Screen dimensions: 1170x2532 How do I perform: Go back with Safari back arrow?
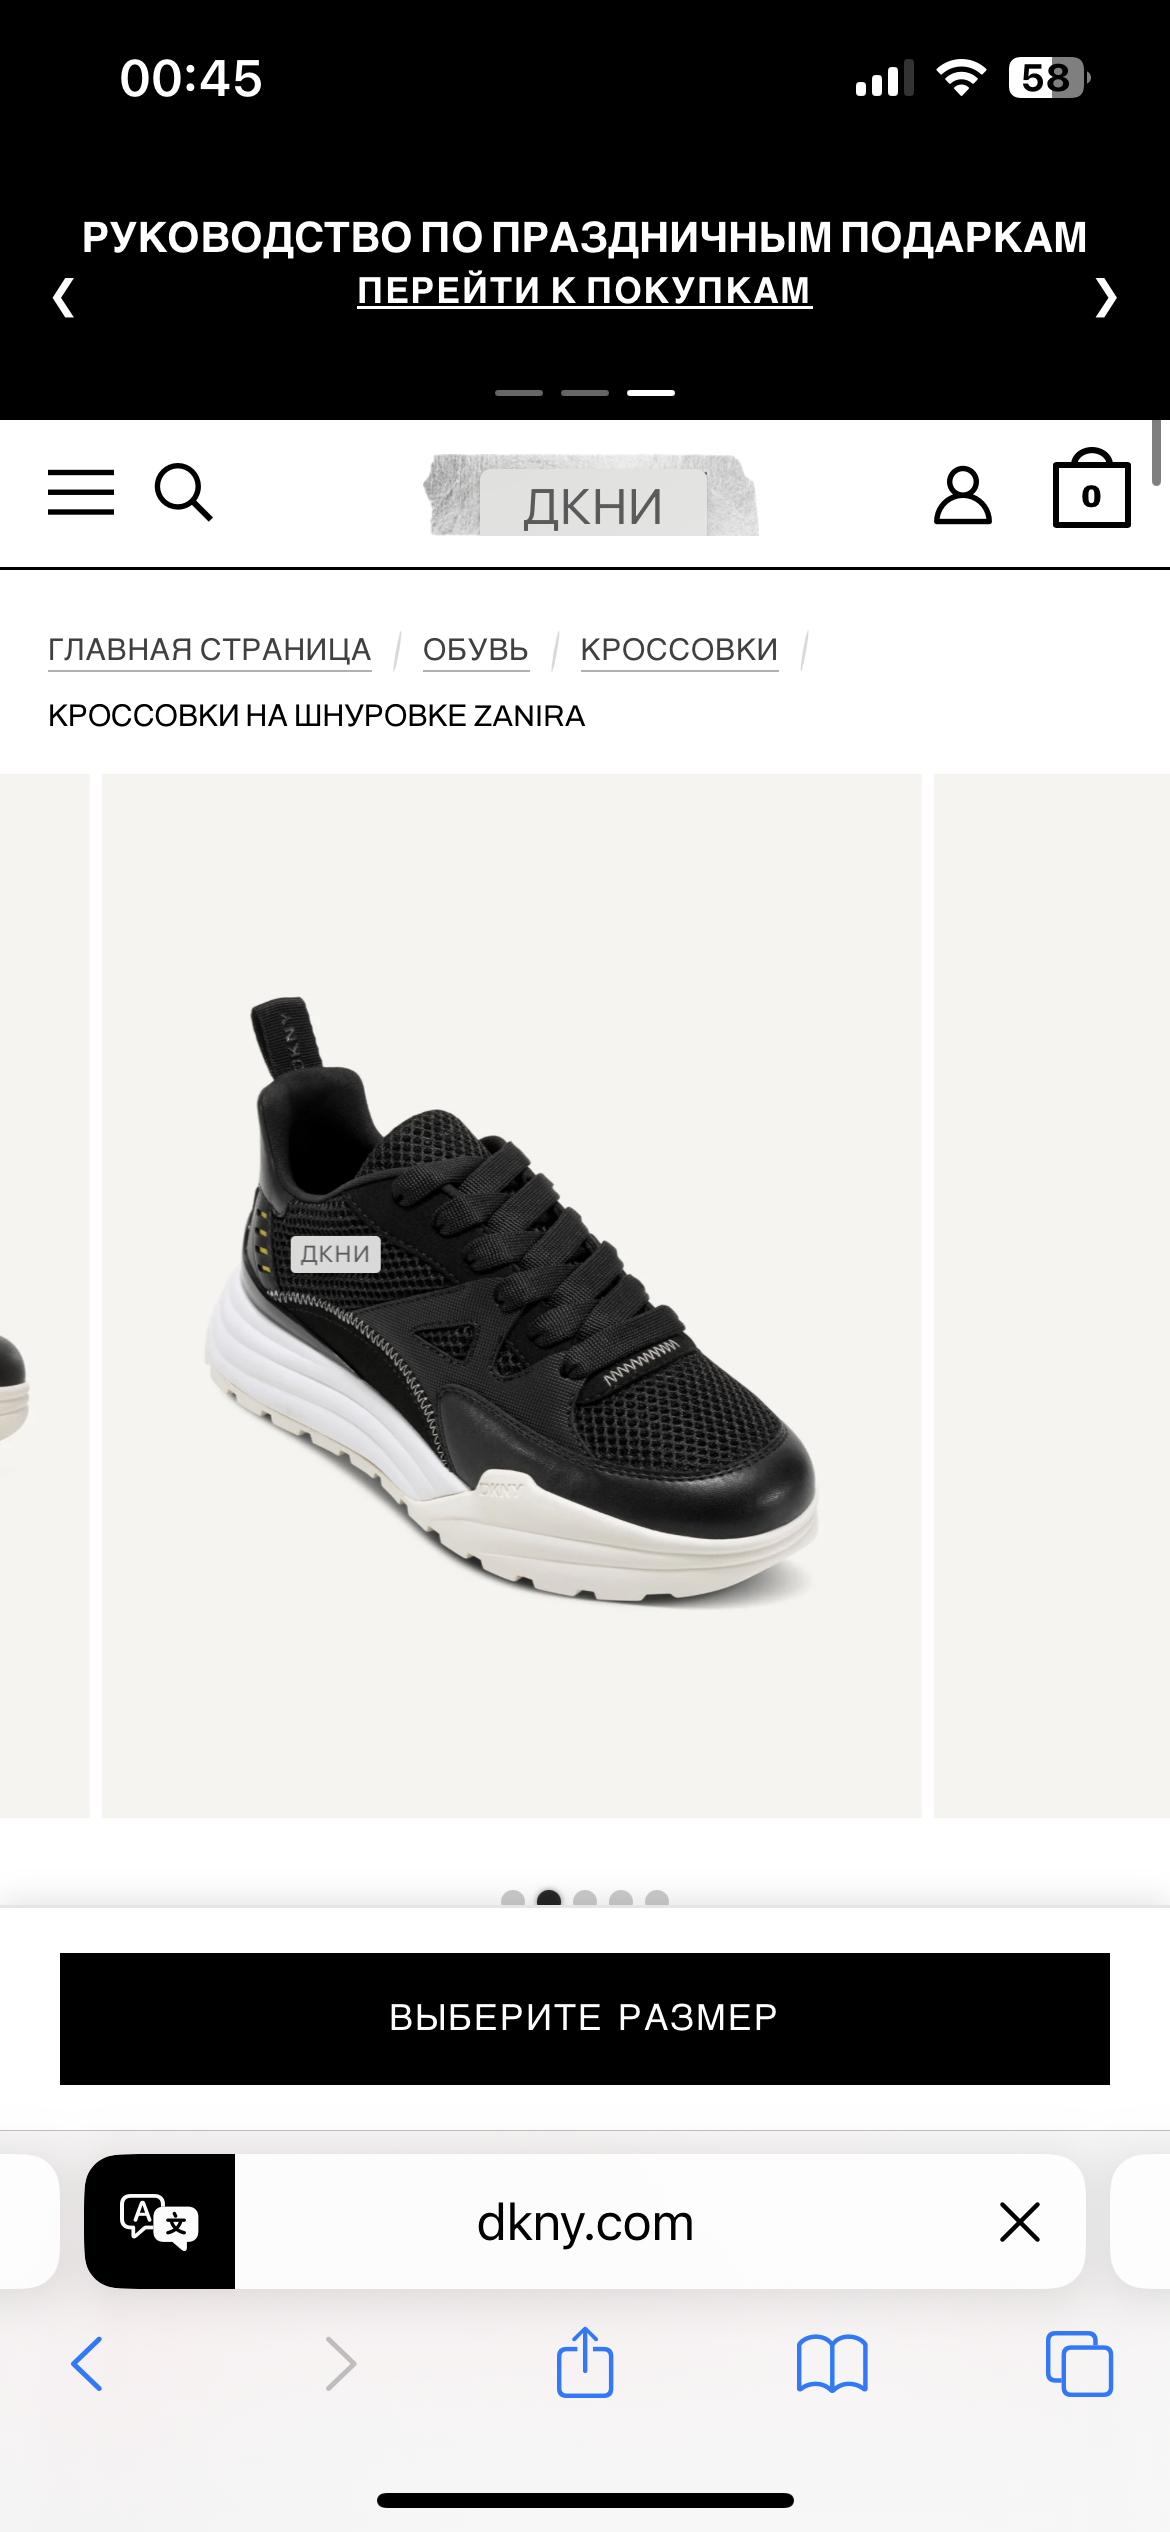(87, 2364)
